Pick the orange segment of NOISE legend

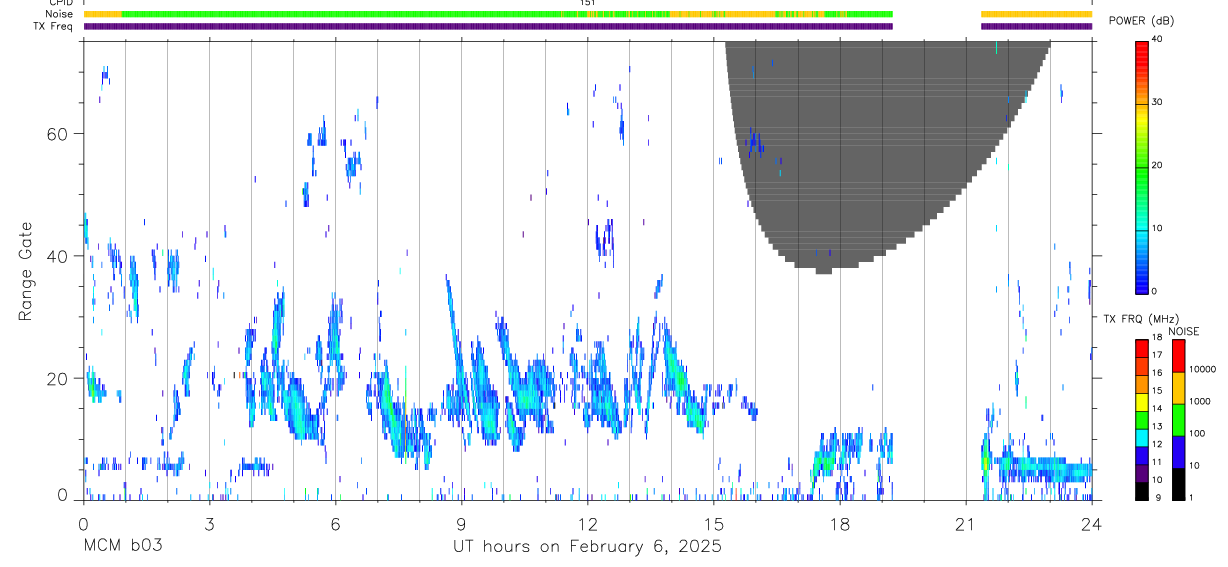pyautogui.click(x=1179, y=387)
